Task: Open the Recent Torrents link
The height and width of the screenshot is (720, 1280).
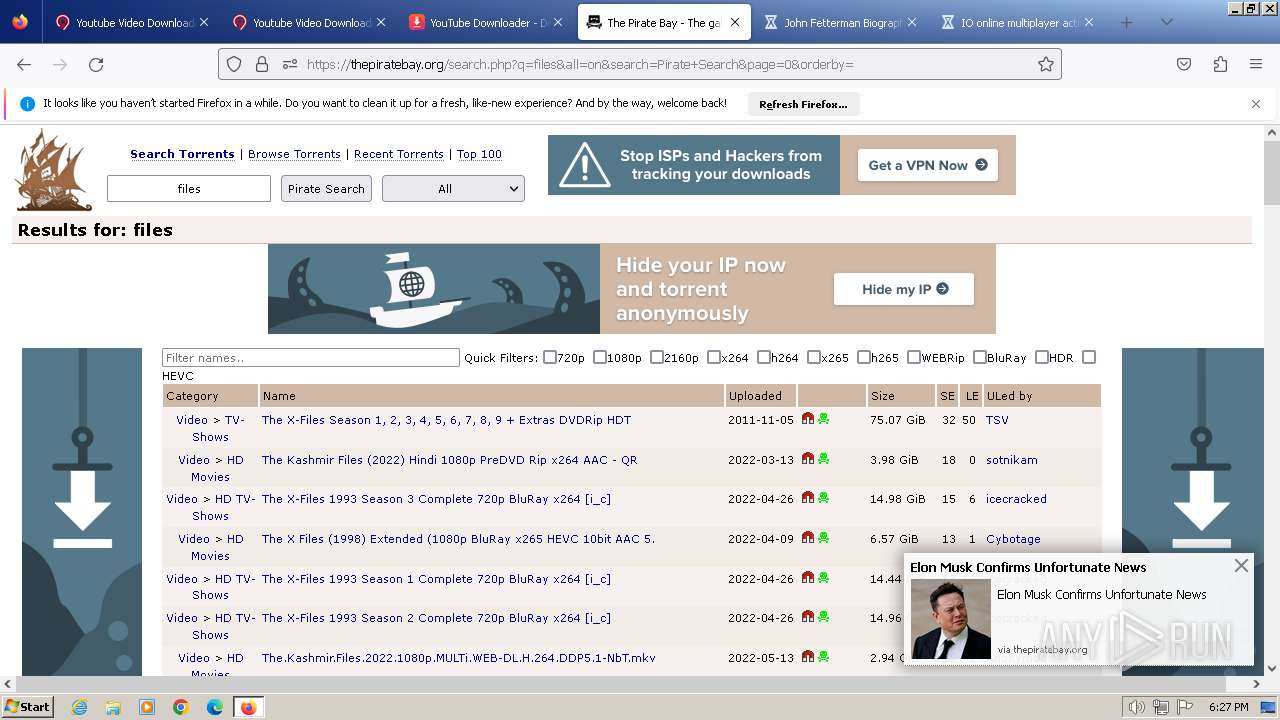Action: click(399, 154)
